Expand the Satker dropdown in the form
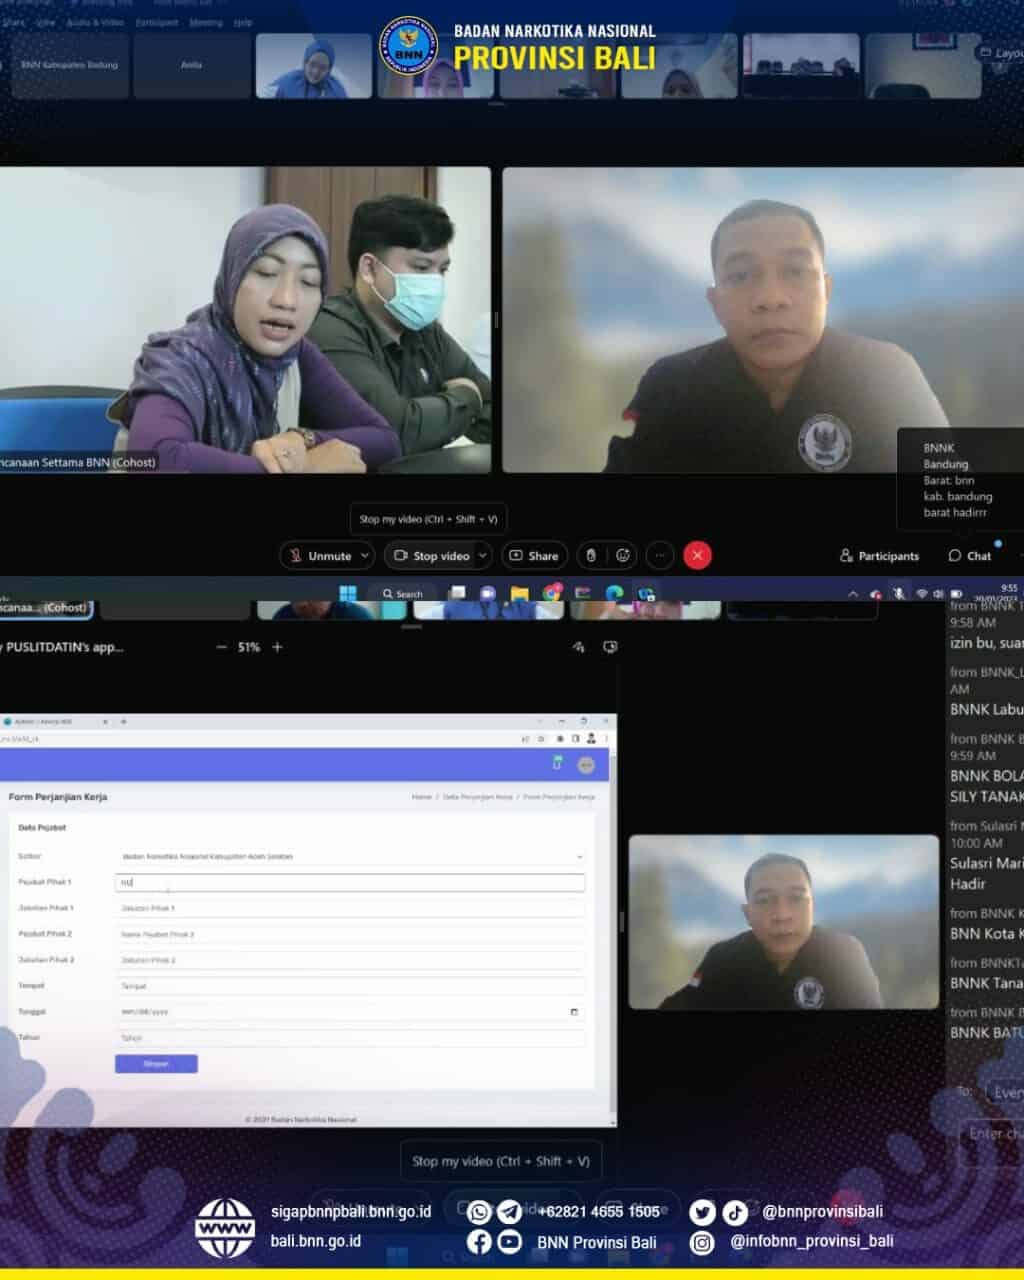Viewport: 1024px width, 1280px height. 350,856
